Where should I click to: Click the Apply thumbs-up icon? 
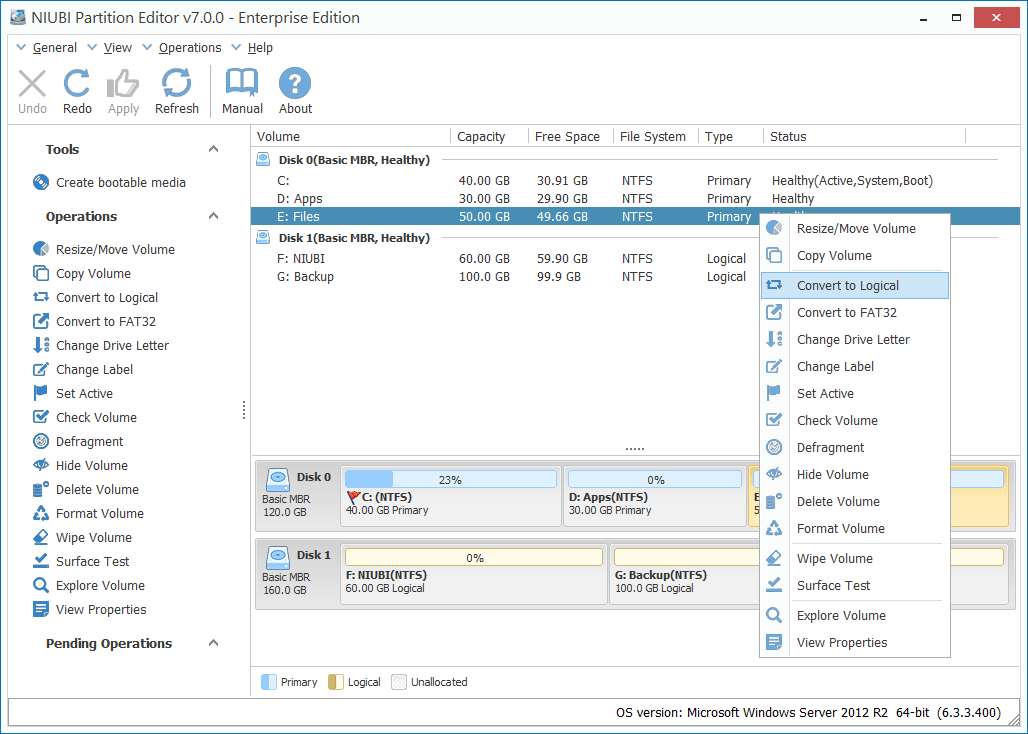[x=123, y=84]
